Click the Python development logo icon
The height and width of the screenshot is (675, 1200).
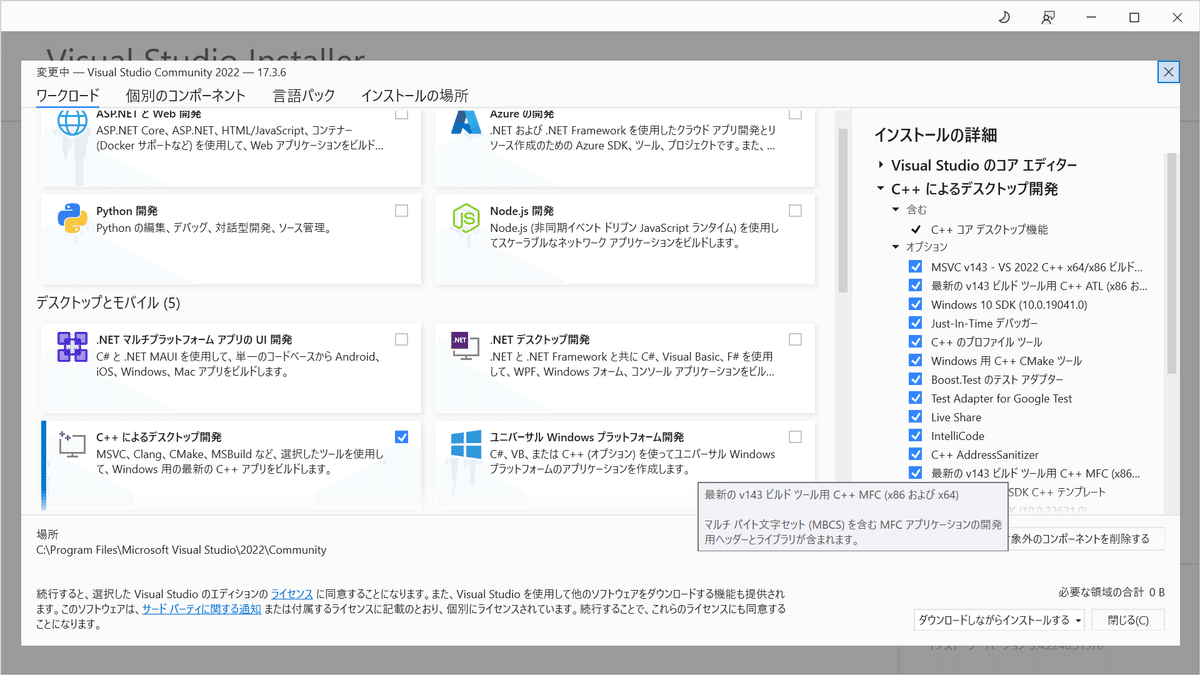73,218
